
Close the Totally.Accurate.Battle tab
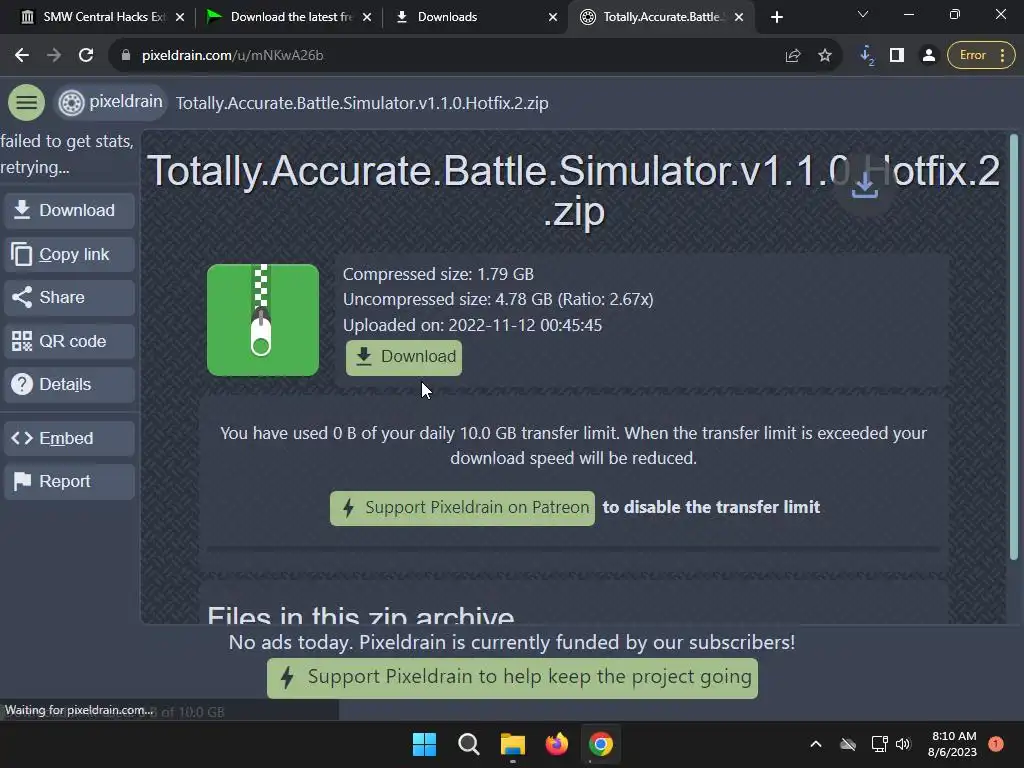pyautogui.click(x=739, y=17)
